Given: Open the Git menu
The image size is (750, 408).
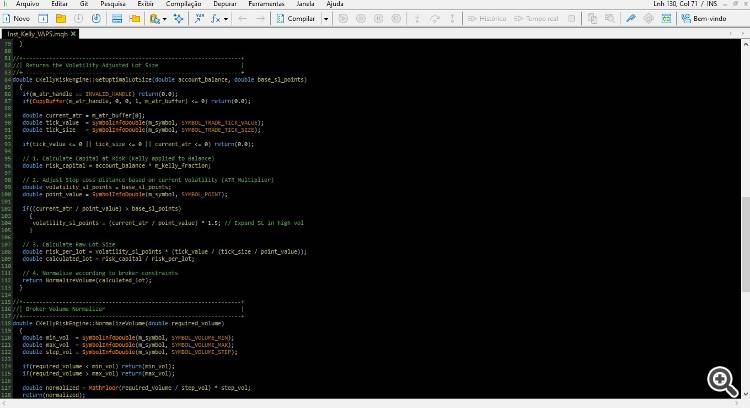Looking at the screenshot, I should coord(84,4).
